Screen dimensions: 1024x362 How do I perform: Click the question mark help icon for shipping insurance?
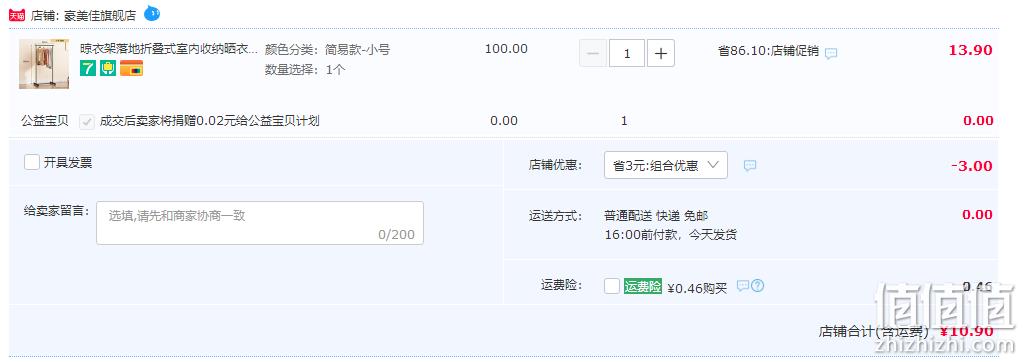[x=758, y=286]
